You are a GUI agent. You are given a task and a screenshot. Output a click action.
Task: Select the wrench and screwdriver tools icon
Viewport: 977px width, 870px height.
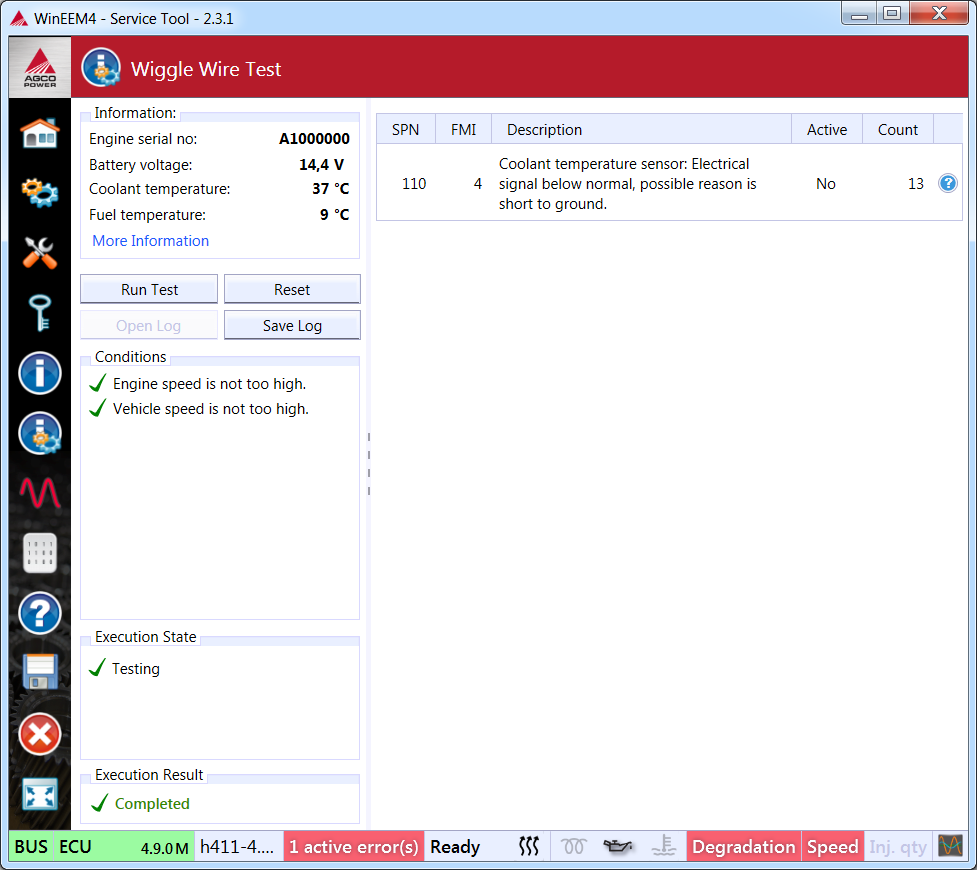point(40,253)
